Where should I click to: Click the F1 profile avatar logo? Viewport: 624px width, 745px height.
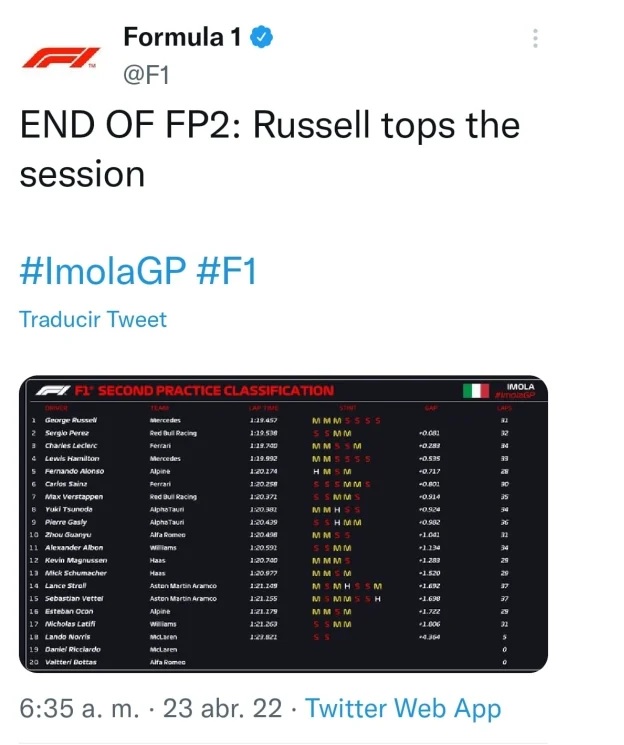pos(60,58)
